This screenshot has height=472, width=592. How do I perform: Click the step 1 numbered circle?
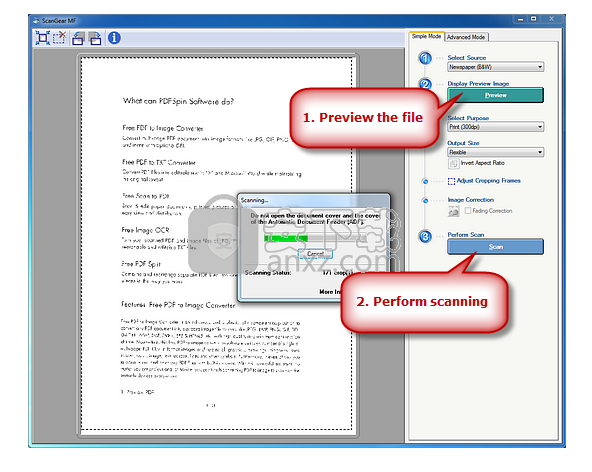pyautogui.click(x=426, y=58)
